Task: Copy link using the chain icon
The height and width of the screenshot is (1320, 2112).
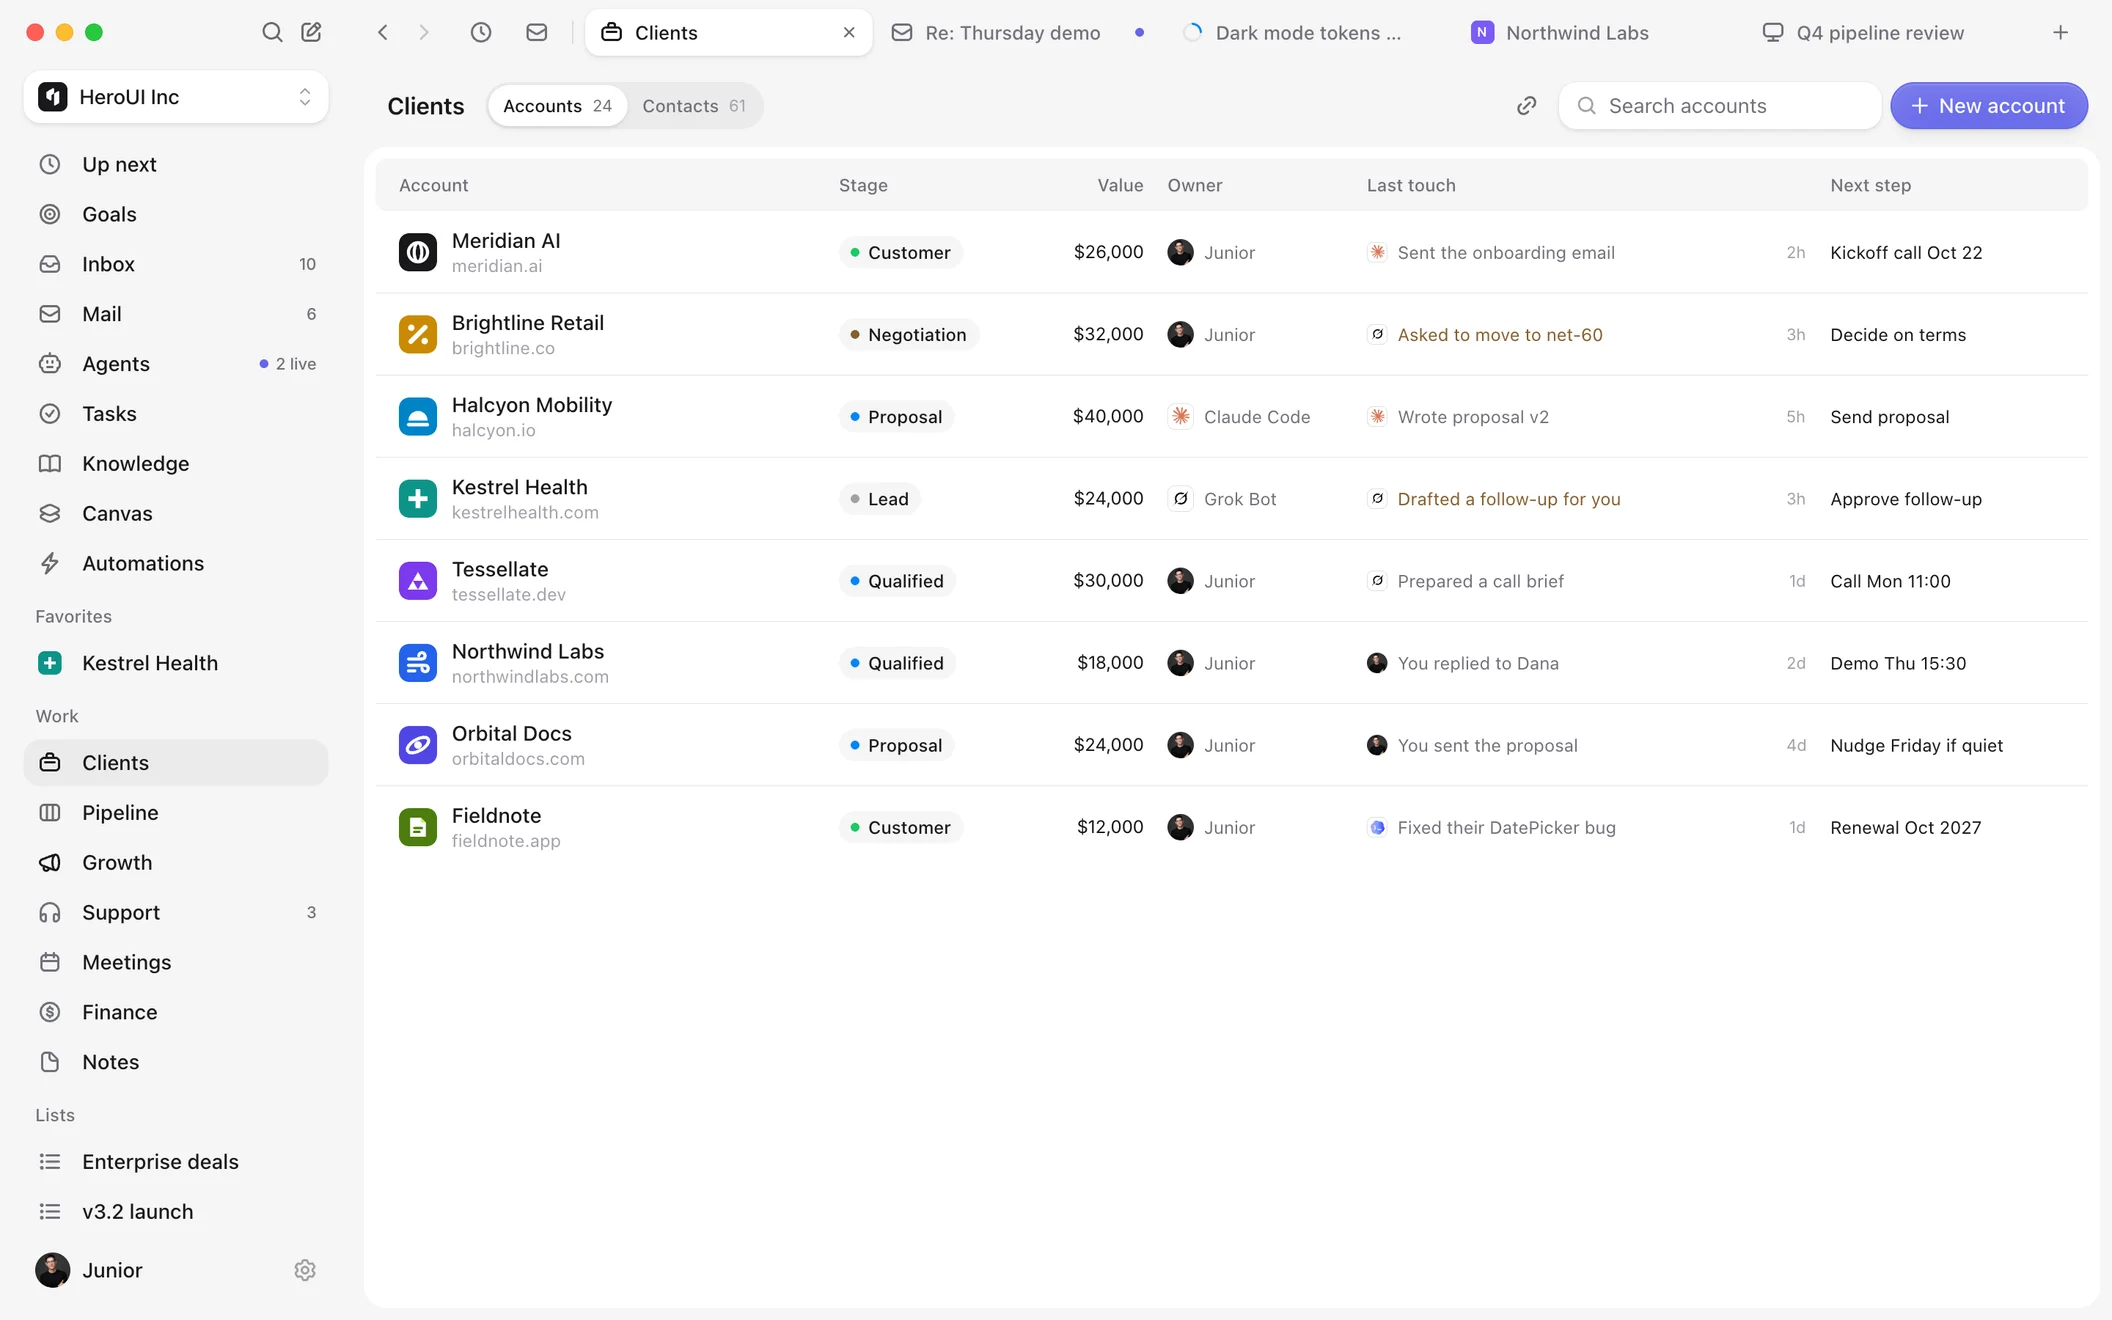Action: click(1526, 106)
